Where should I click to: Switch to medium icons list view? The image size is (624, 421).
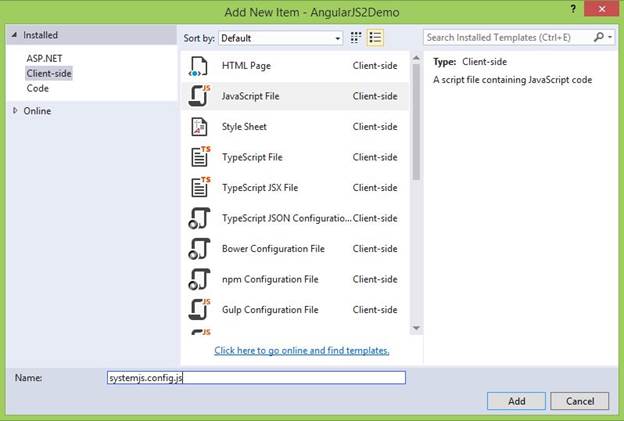click(x=375, y=38)
